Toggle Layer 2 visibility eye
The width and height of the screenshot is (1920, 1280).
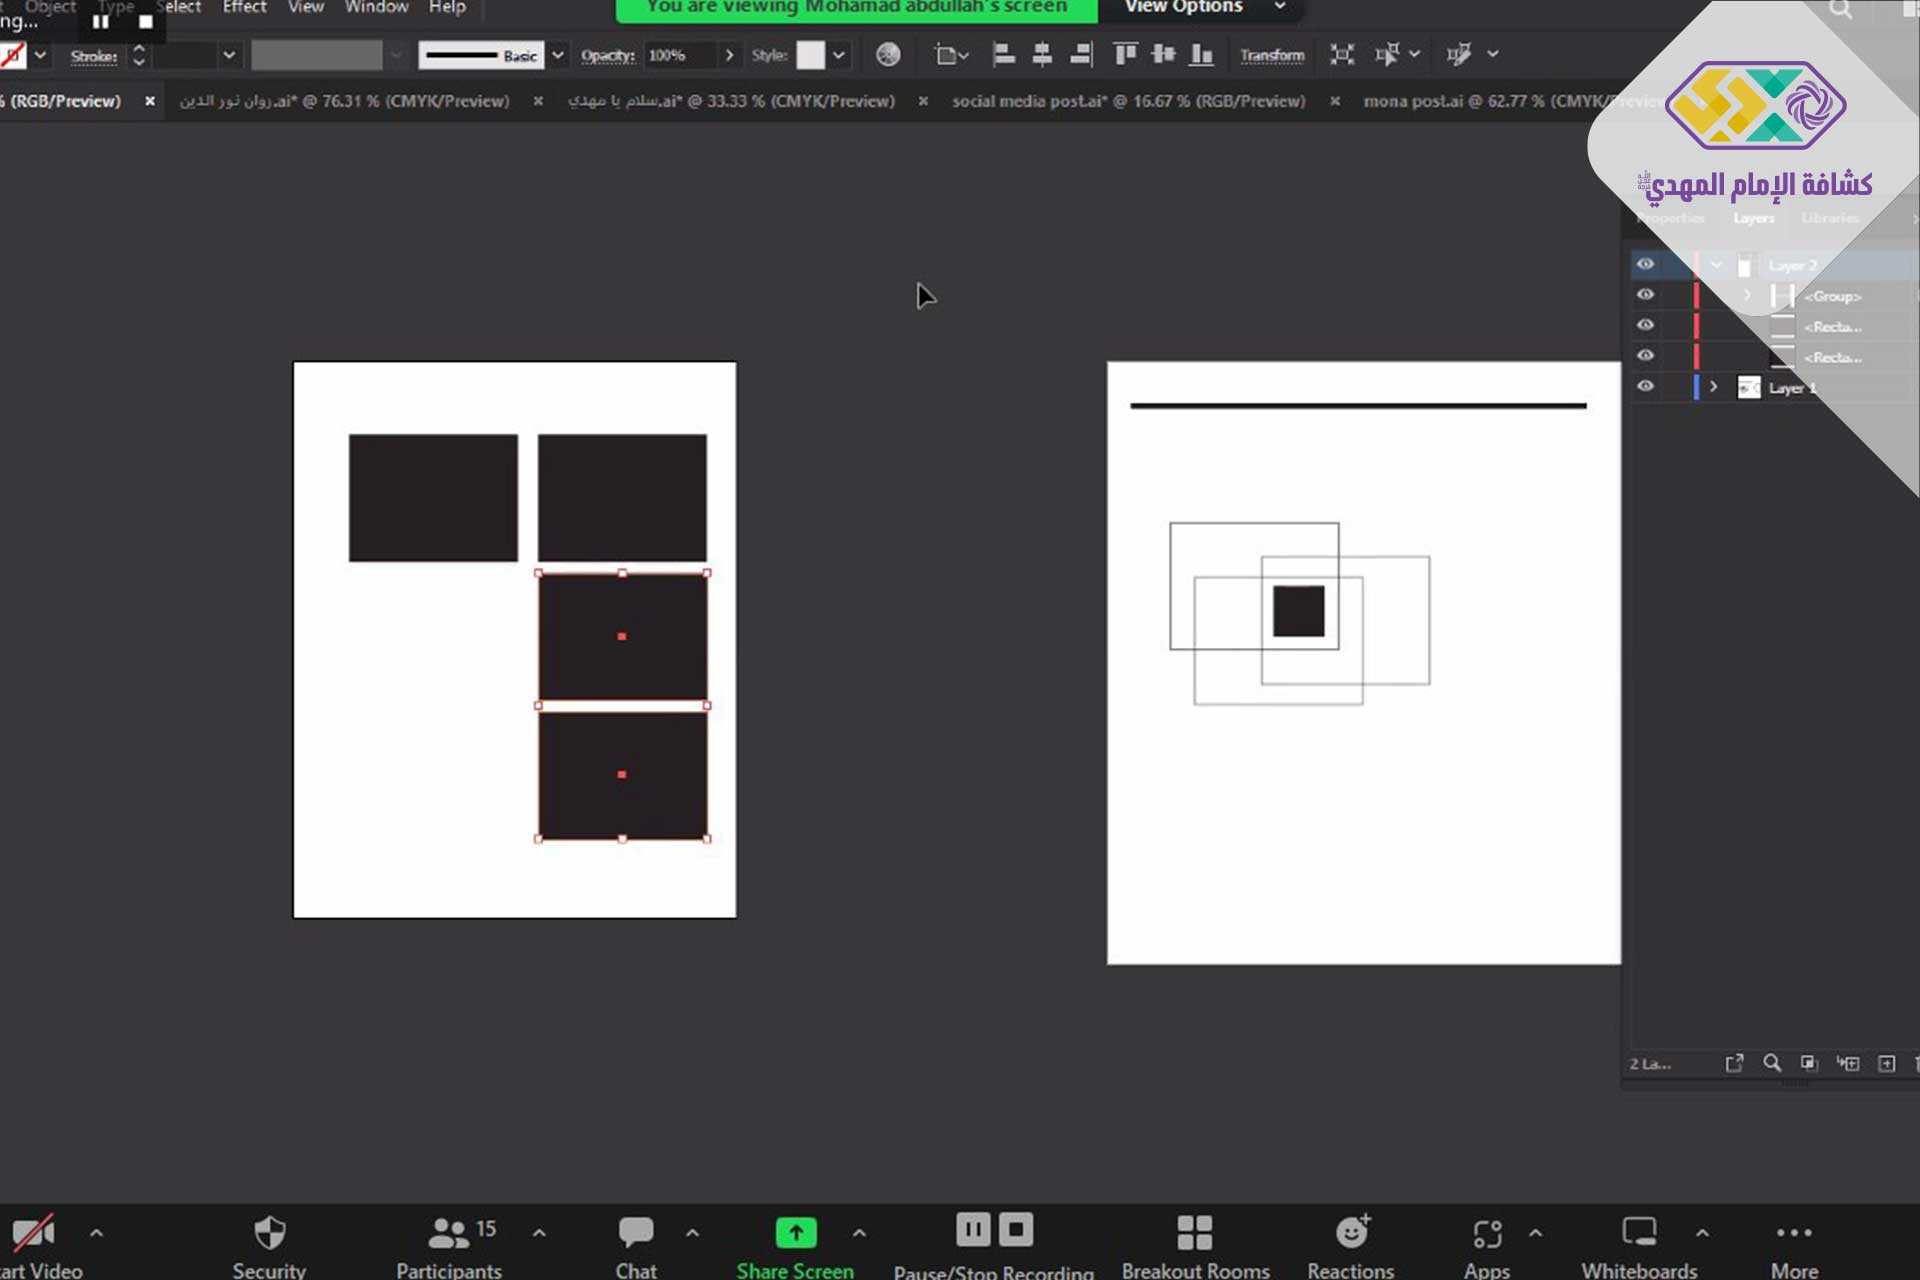tap(1645, 264)
